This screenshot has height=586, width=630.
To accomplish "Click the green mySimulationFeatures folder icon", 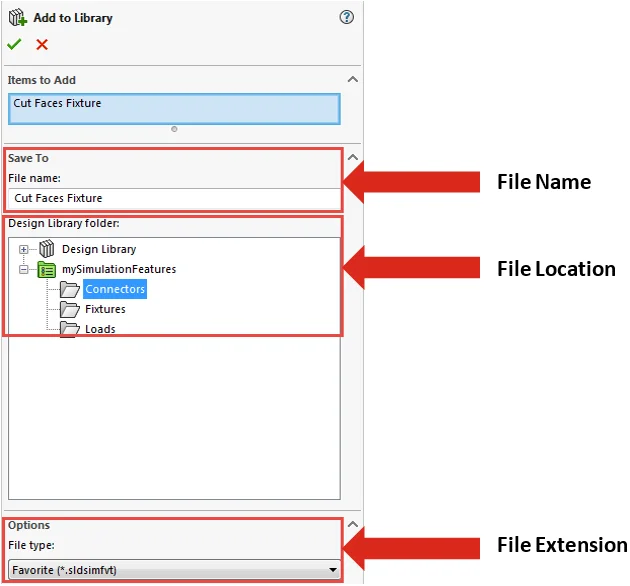I will 46,269.
